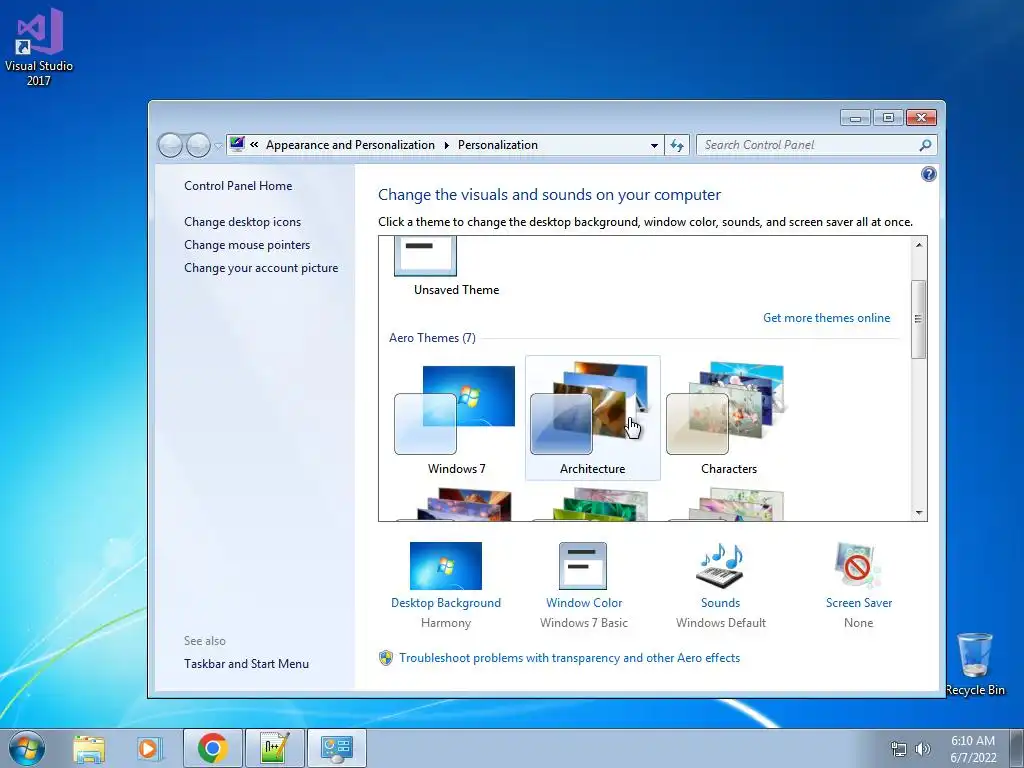Click the Screen Saver text link

pos(858,603)
